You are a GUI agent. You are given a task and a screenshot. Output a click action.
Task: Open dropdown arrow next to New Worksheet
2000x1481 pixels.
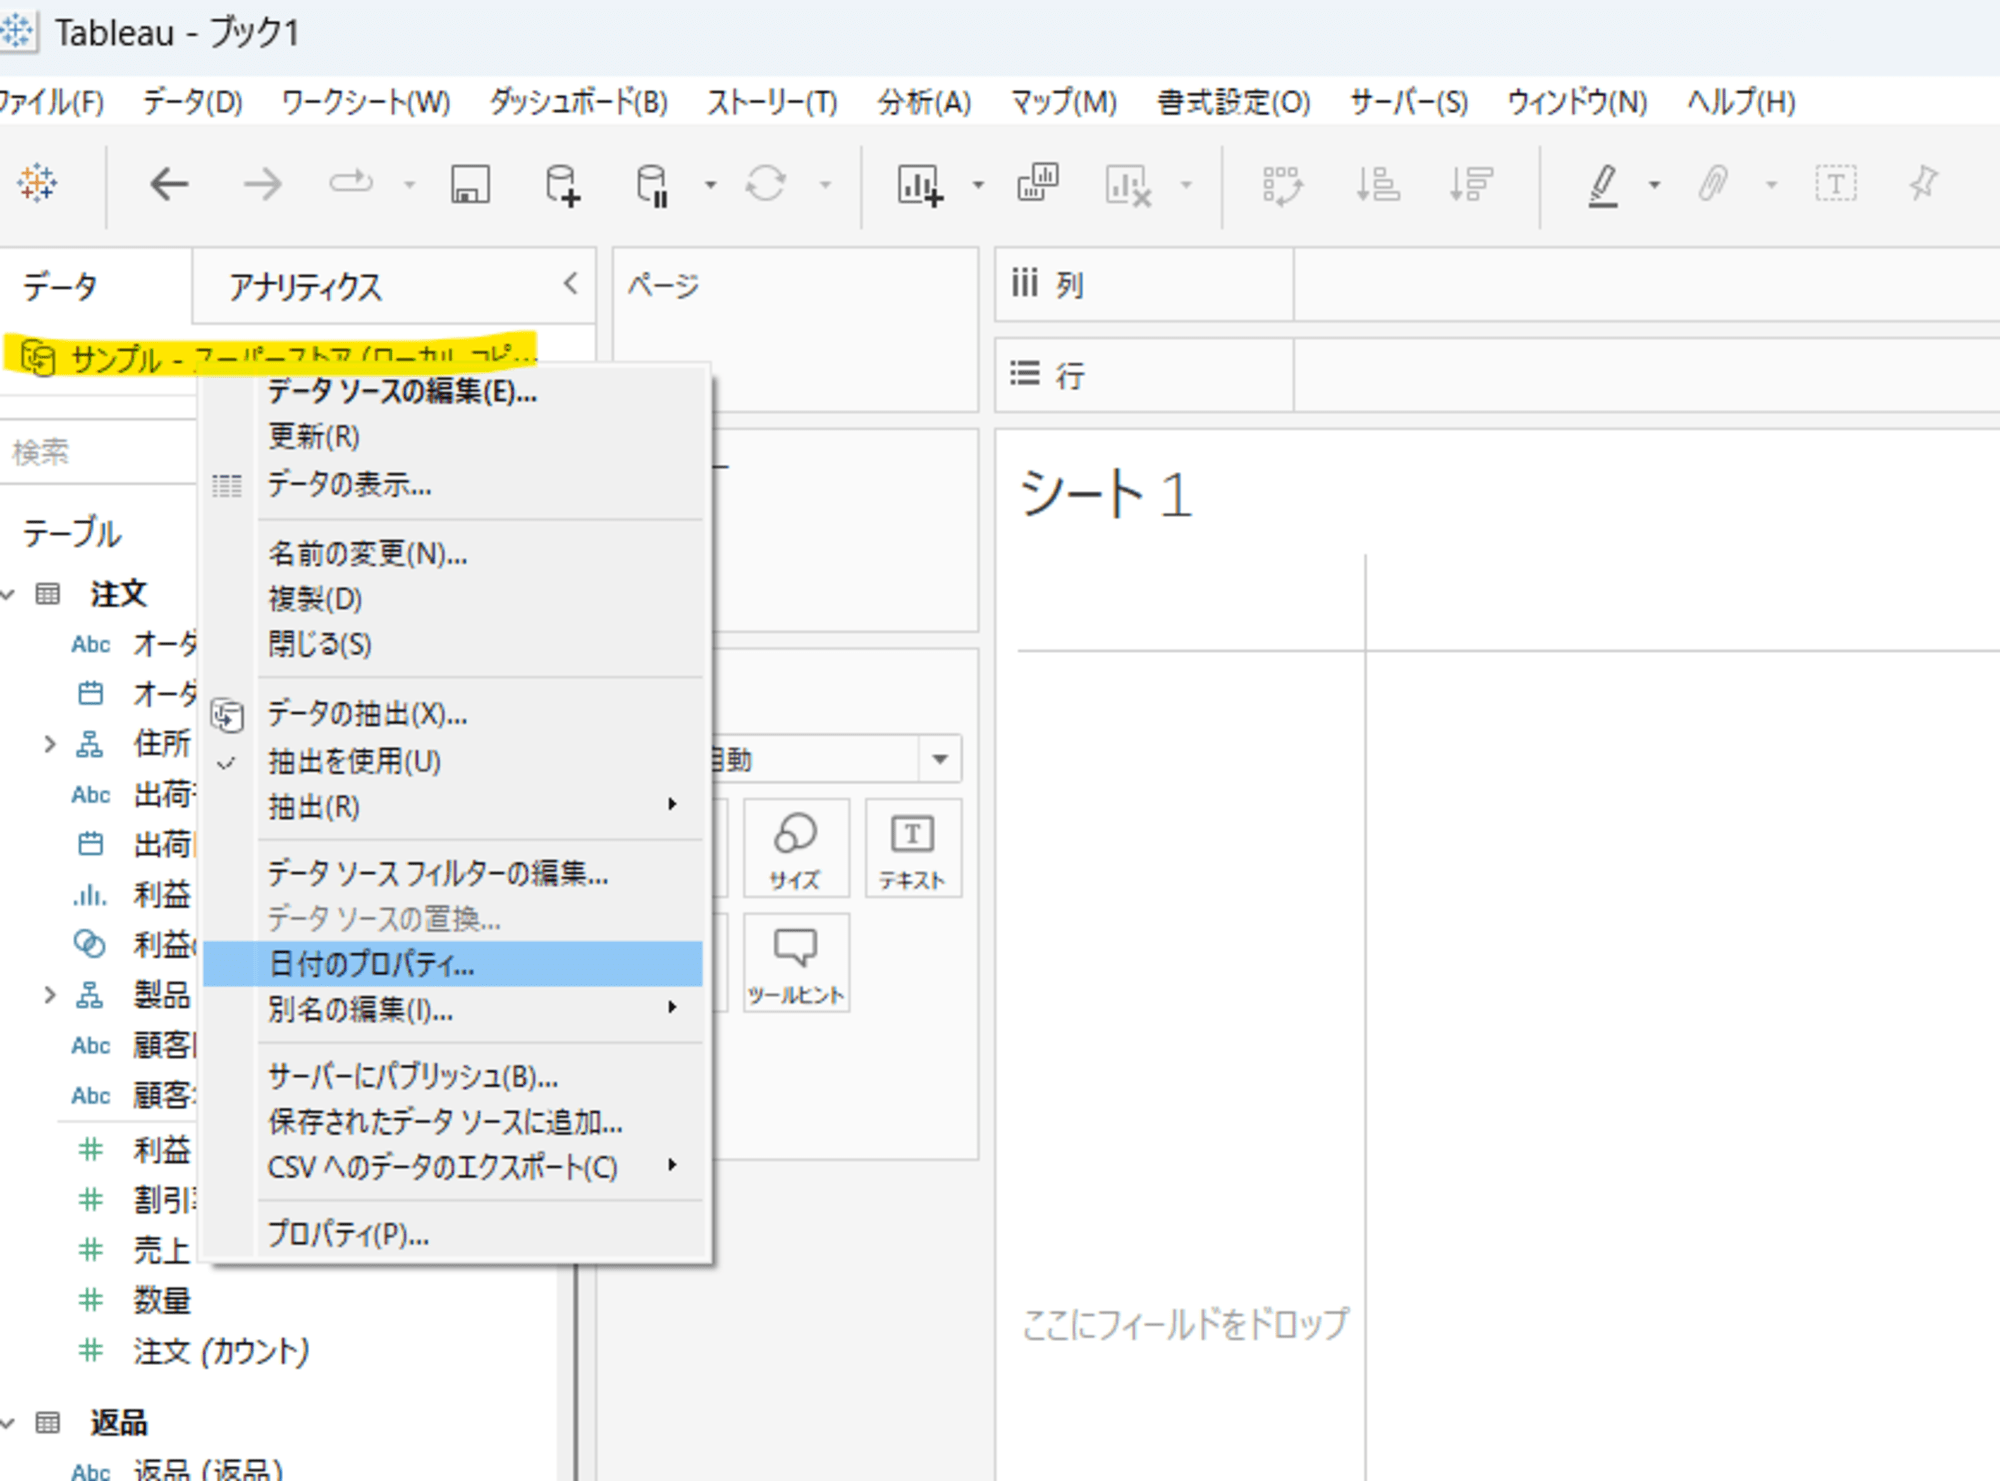click(x=978, y=185)
